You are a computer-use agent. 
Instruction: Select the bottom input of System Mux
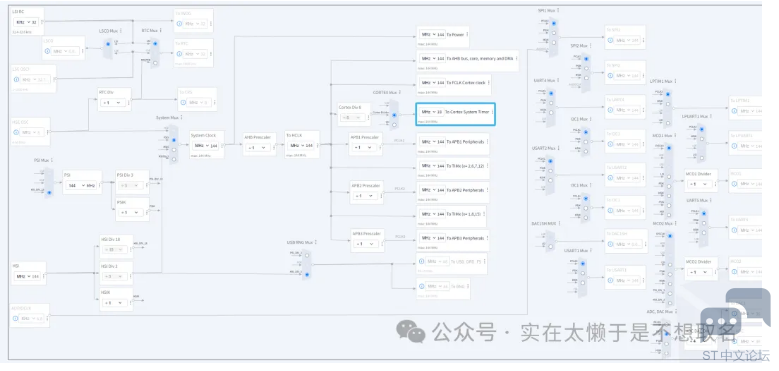(173, 159)
